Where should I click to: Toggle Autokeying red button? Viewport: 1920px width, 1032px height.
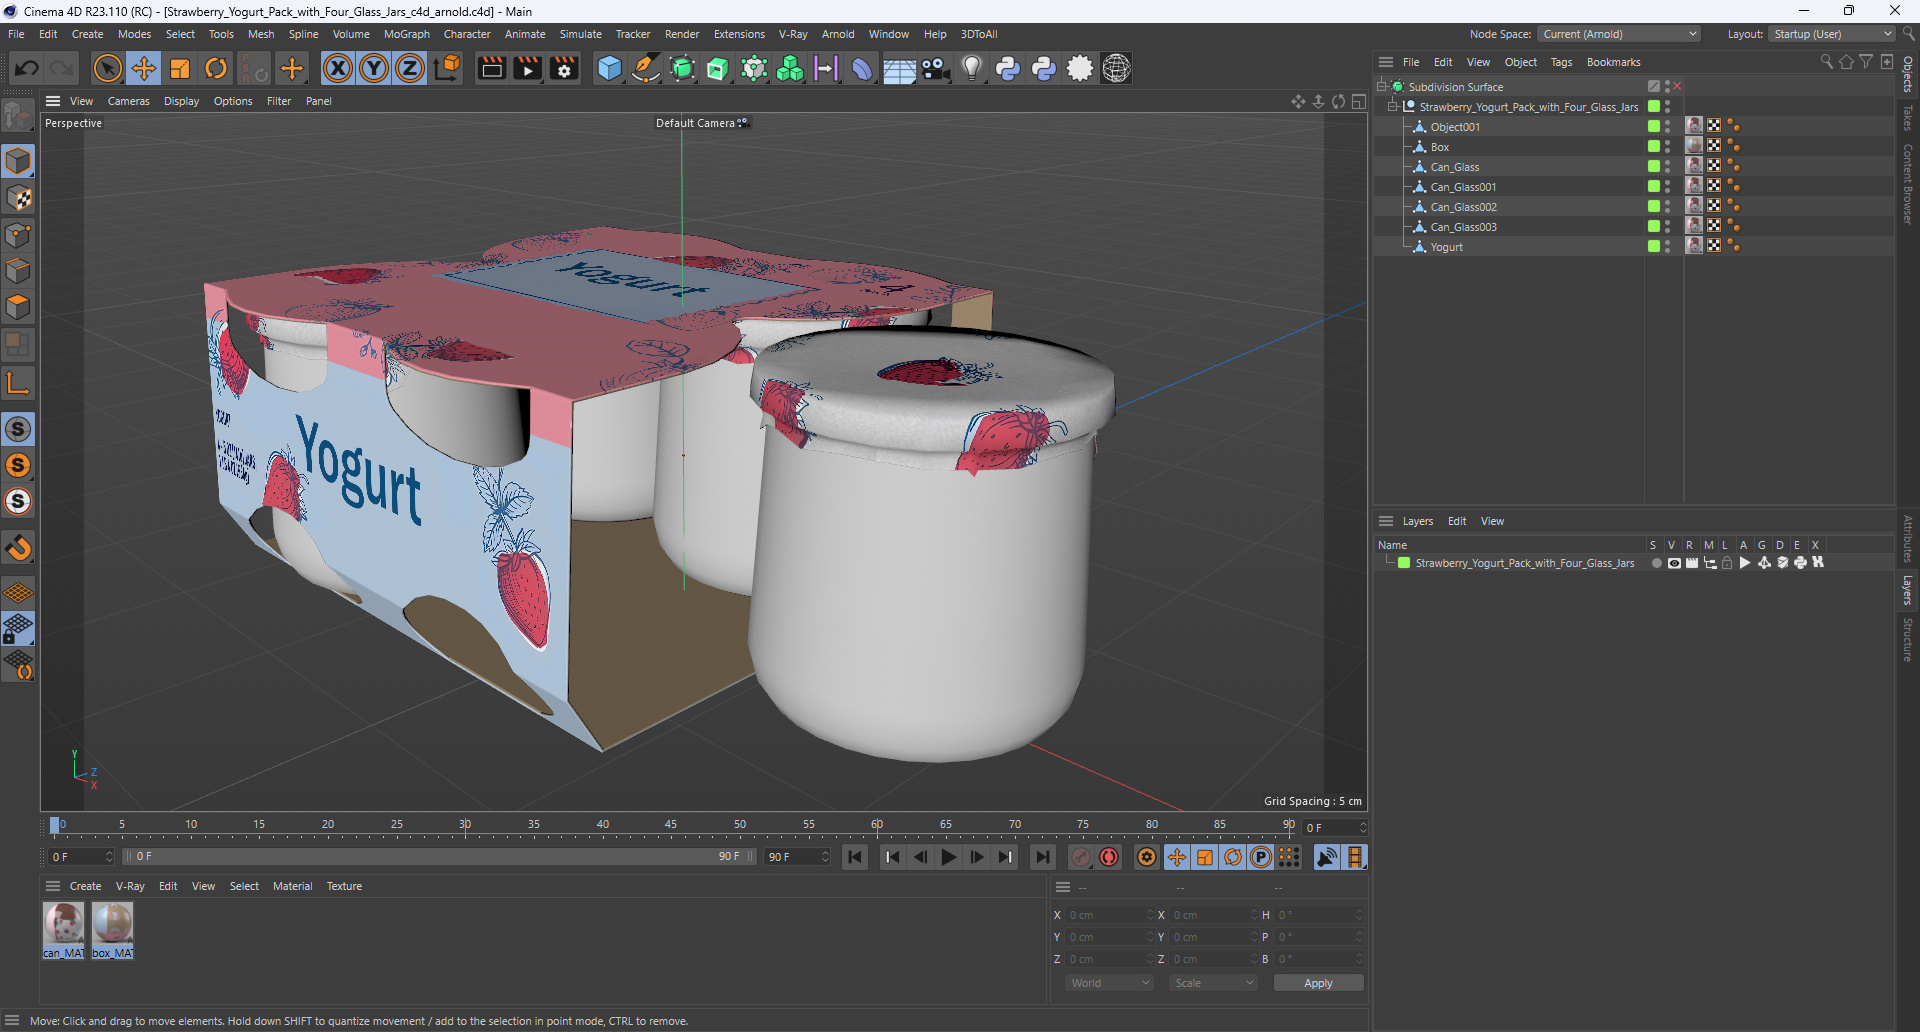[x=1109, y=857]
